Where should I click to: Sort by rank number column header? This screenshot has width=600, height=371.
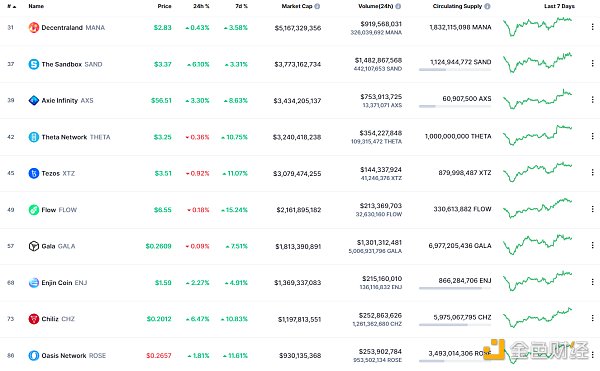click(x=11, y=6)
